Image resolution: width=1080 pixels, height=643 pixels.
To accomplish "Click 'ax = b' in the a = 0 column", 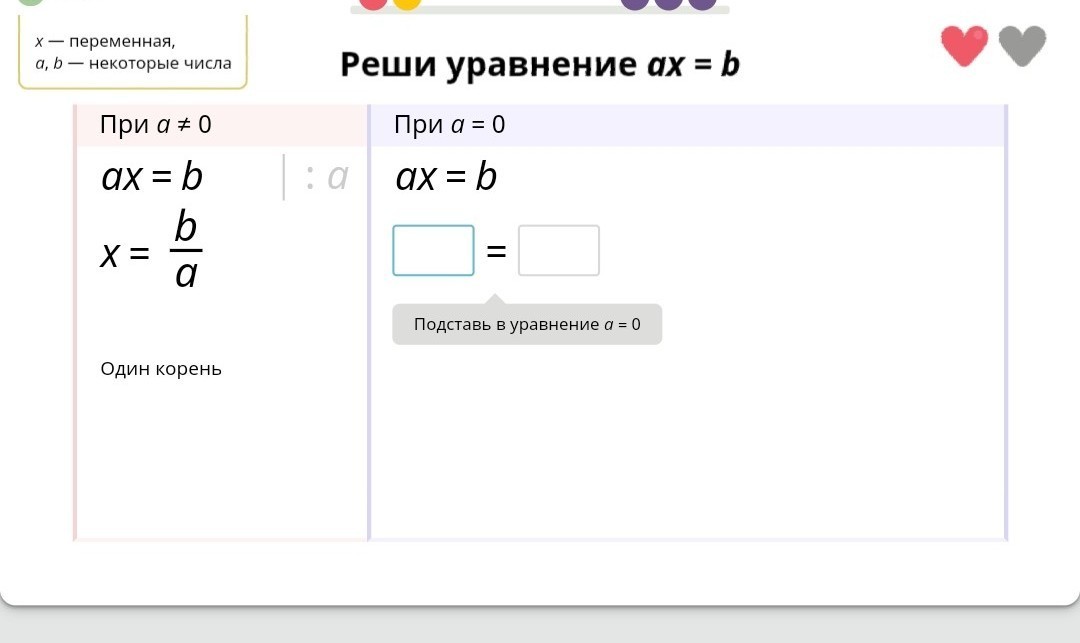I will (446, 178).
